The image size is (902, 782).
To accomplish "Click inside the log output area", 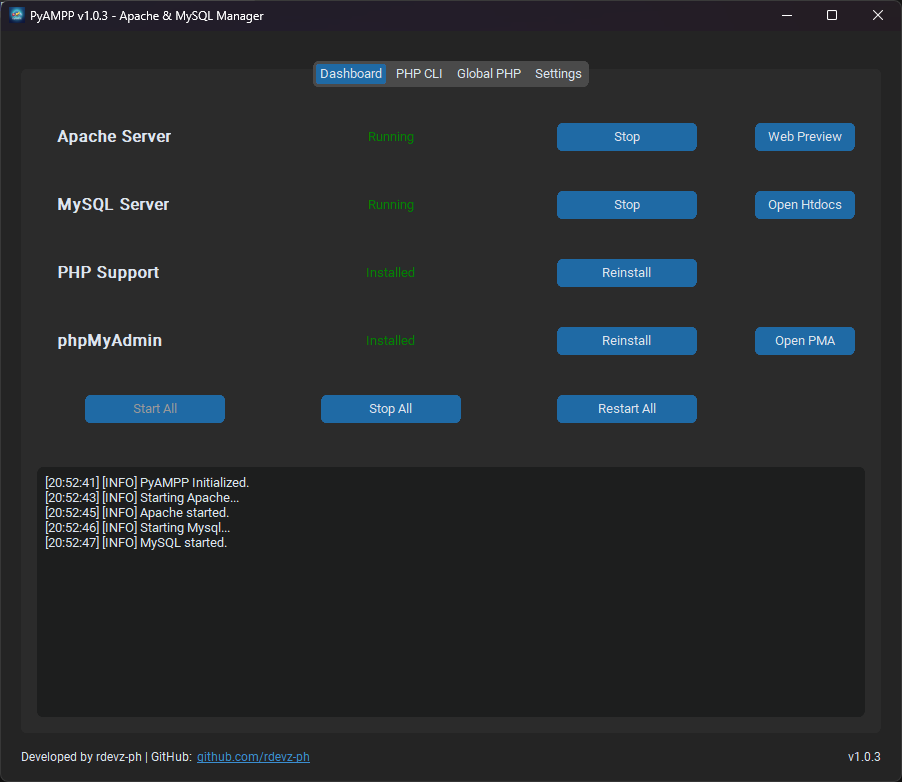I will pyautogui.click(x=450, y=620).
